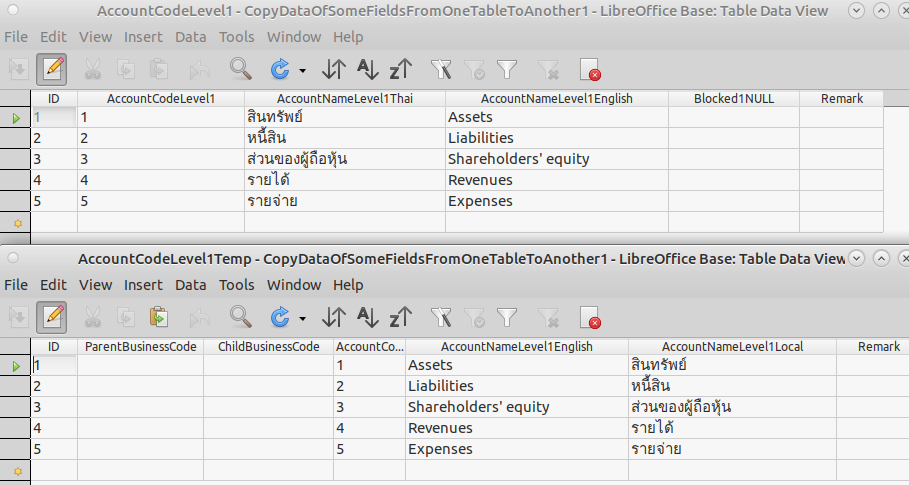Sort ascending A-Z in AccountCodeLevel1 window
Viewport: 909px width, 485px height.
point(368,70)
